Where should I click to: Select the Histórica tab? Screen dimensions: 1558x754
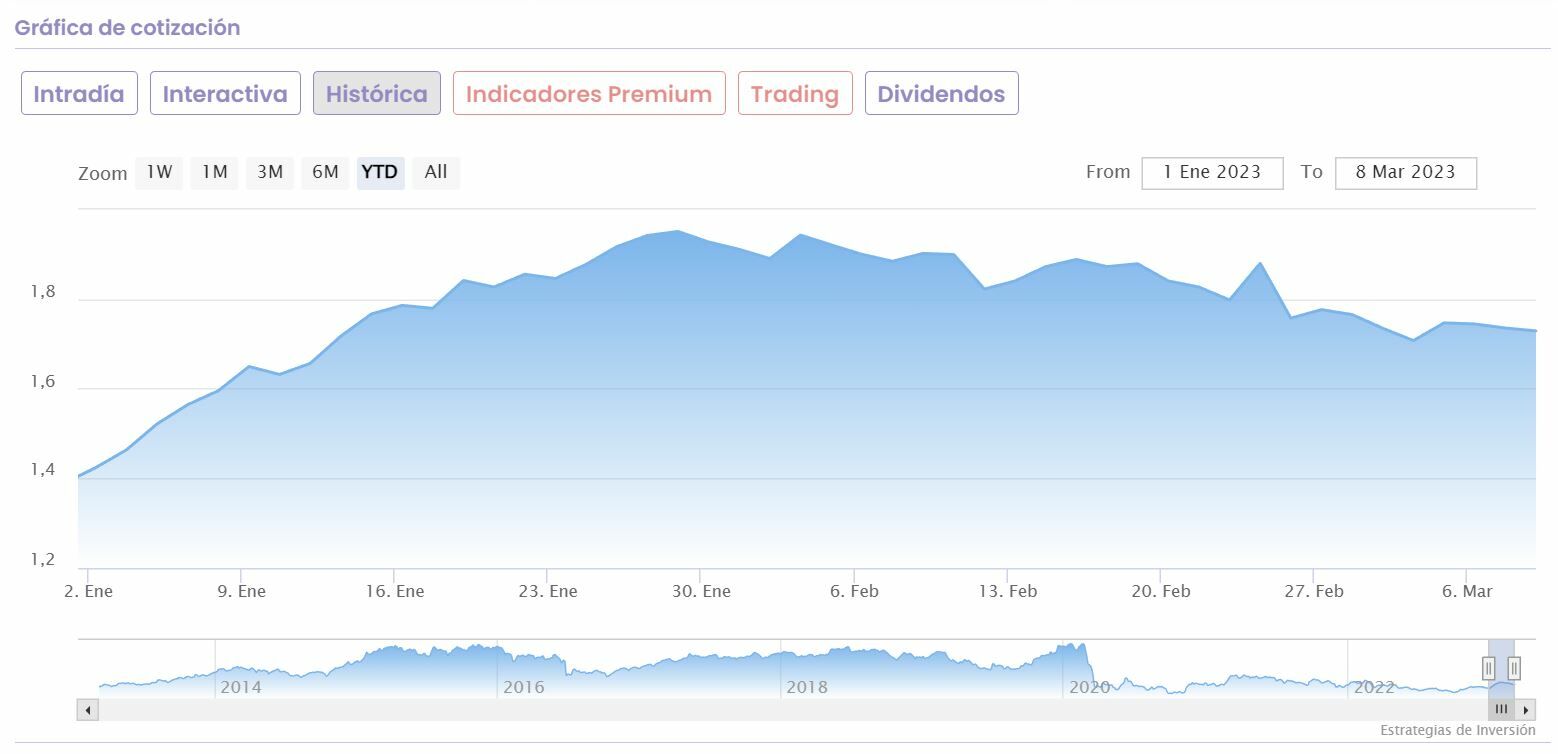click(x=376, y=94)
